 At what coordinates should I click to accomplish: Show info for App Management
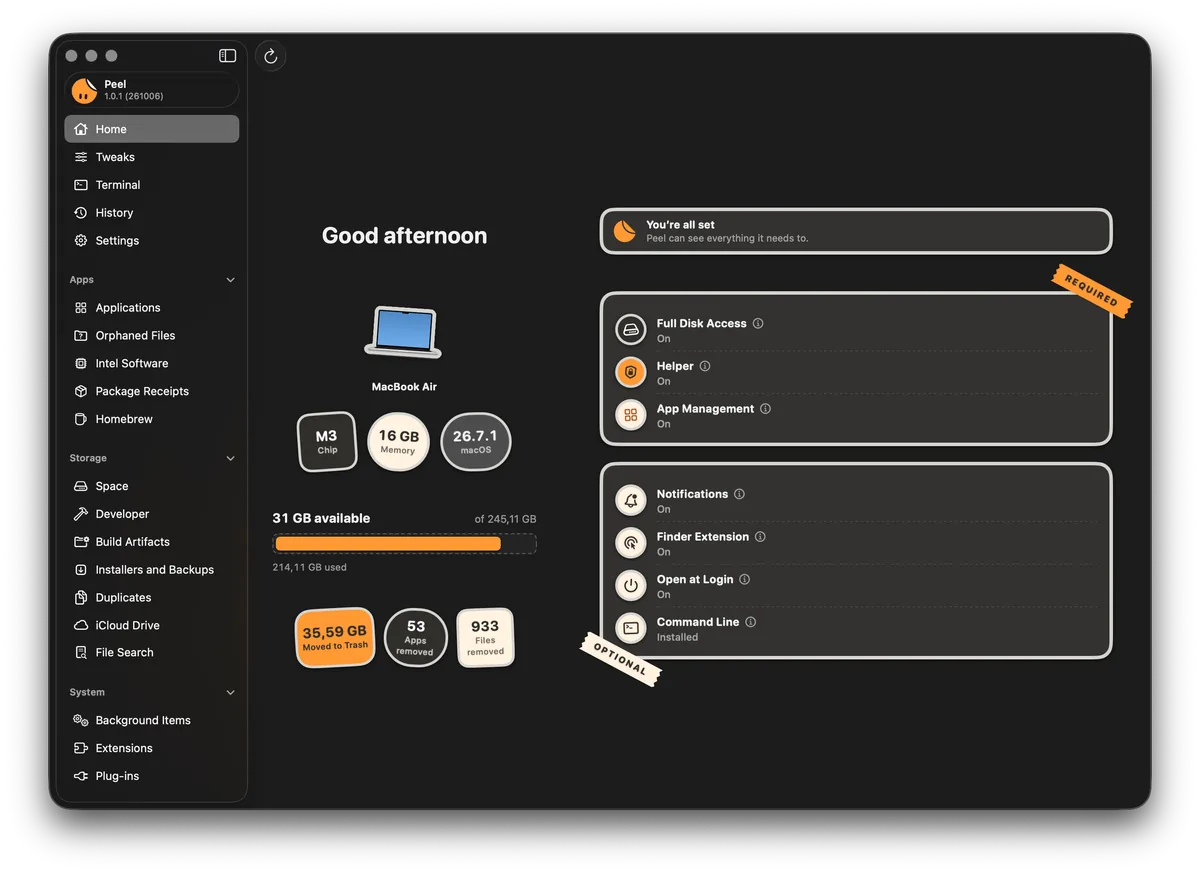point(766,409)
